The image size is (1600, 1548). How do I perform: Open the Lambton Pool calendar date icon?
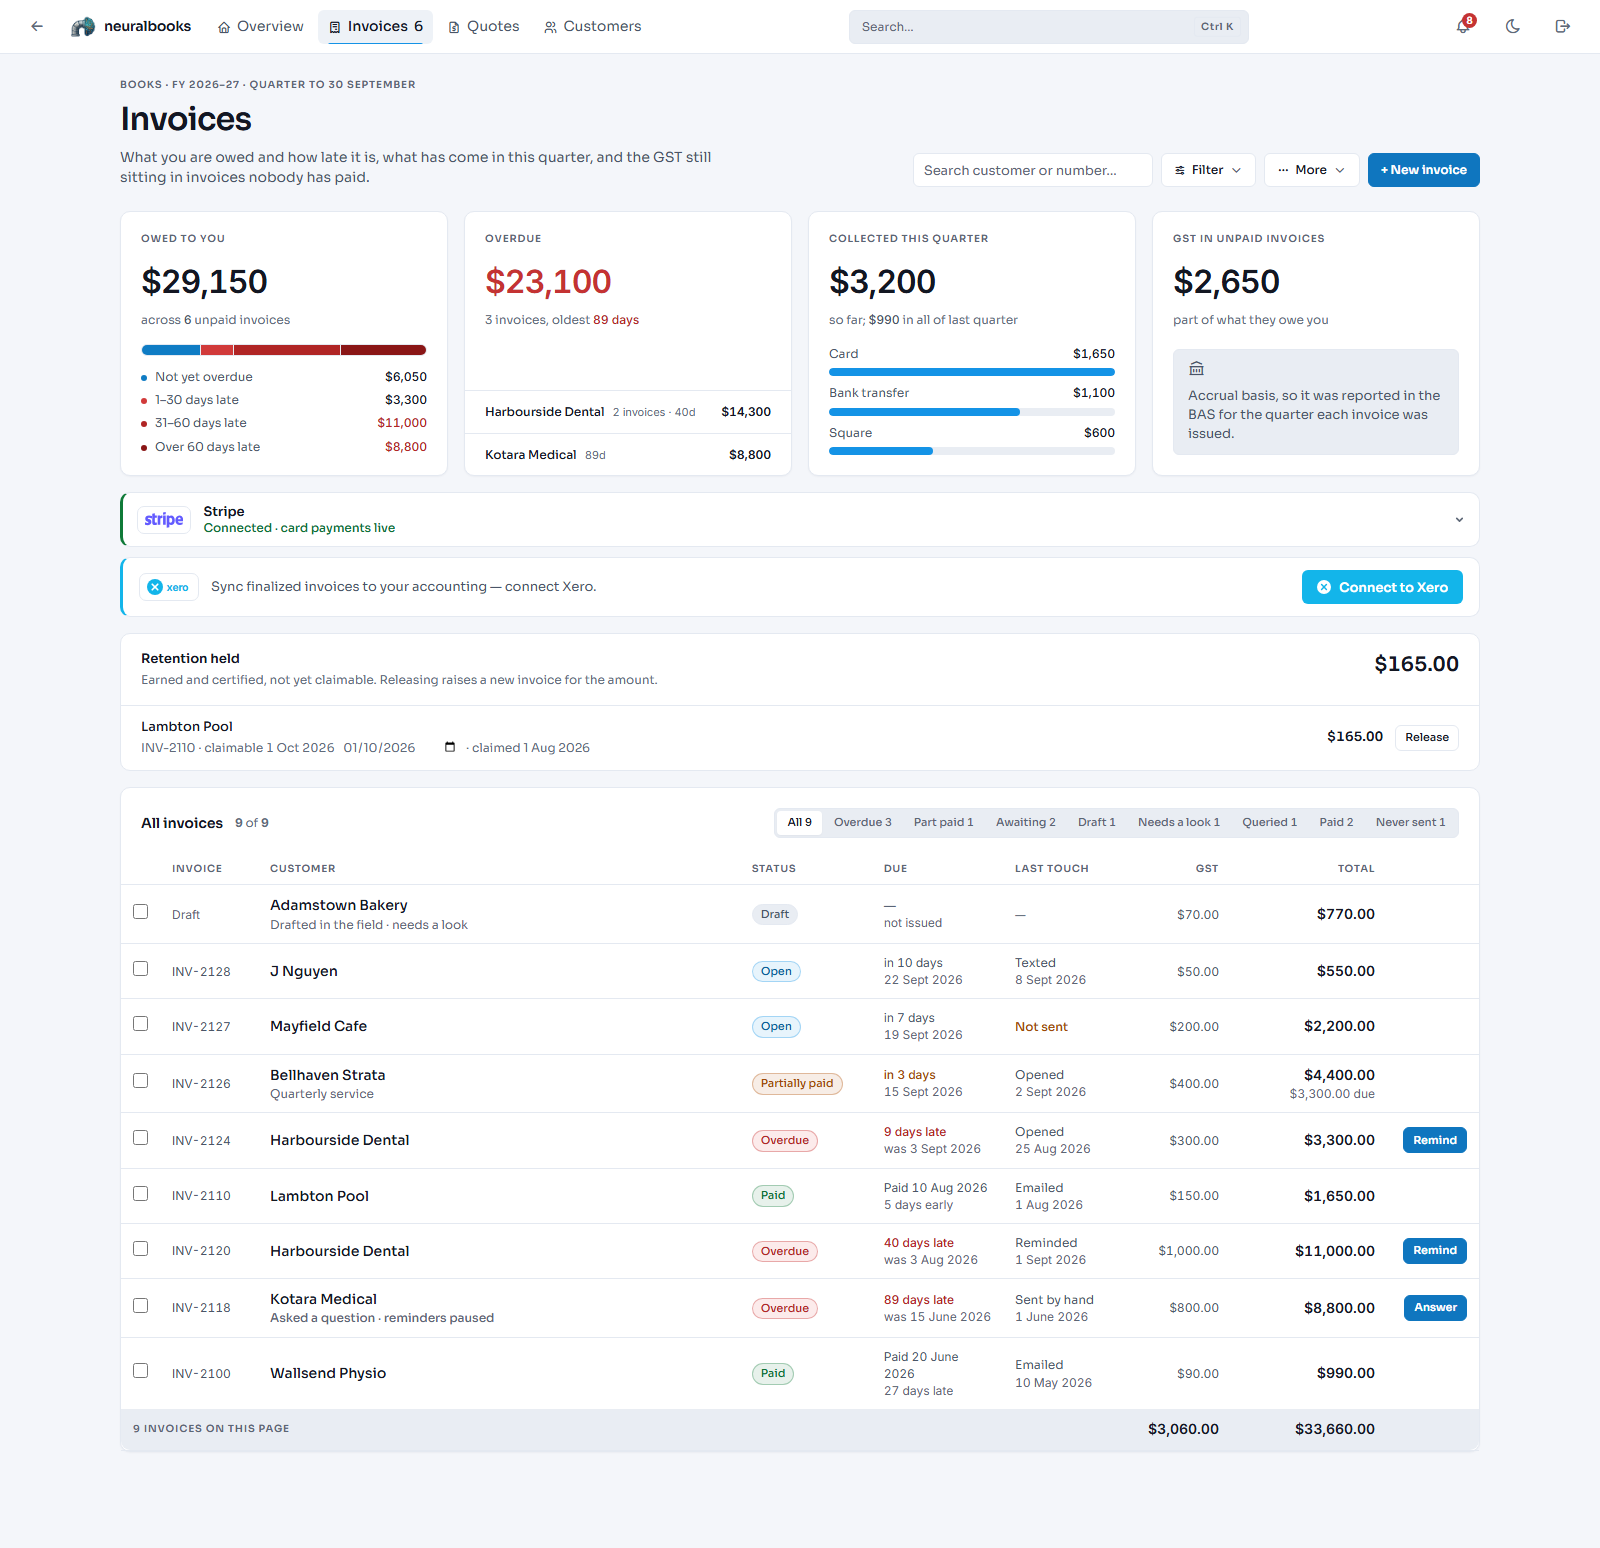click(450, 748)
